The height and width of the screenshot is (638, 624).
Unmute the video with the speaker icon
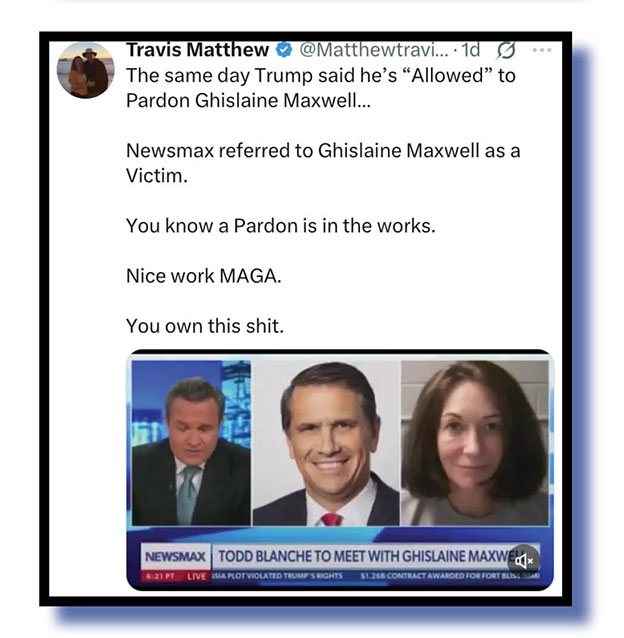coord(524,561)
